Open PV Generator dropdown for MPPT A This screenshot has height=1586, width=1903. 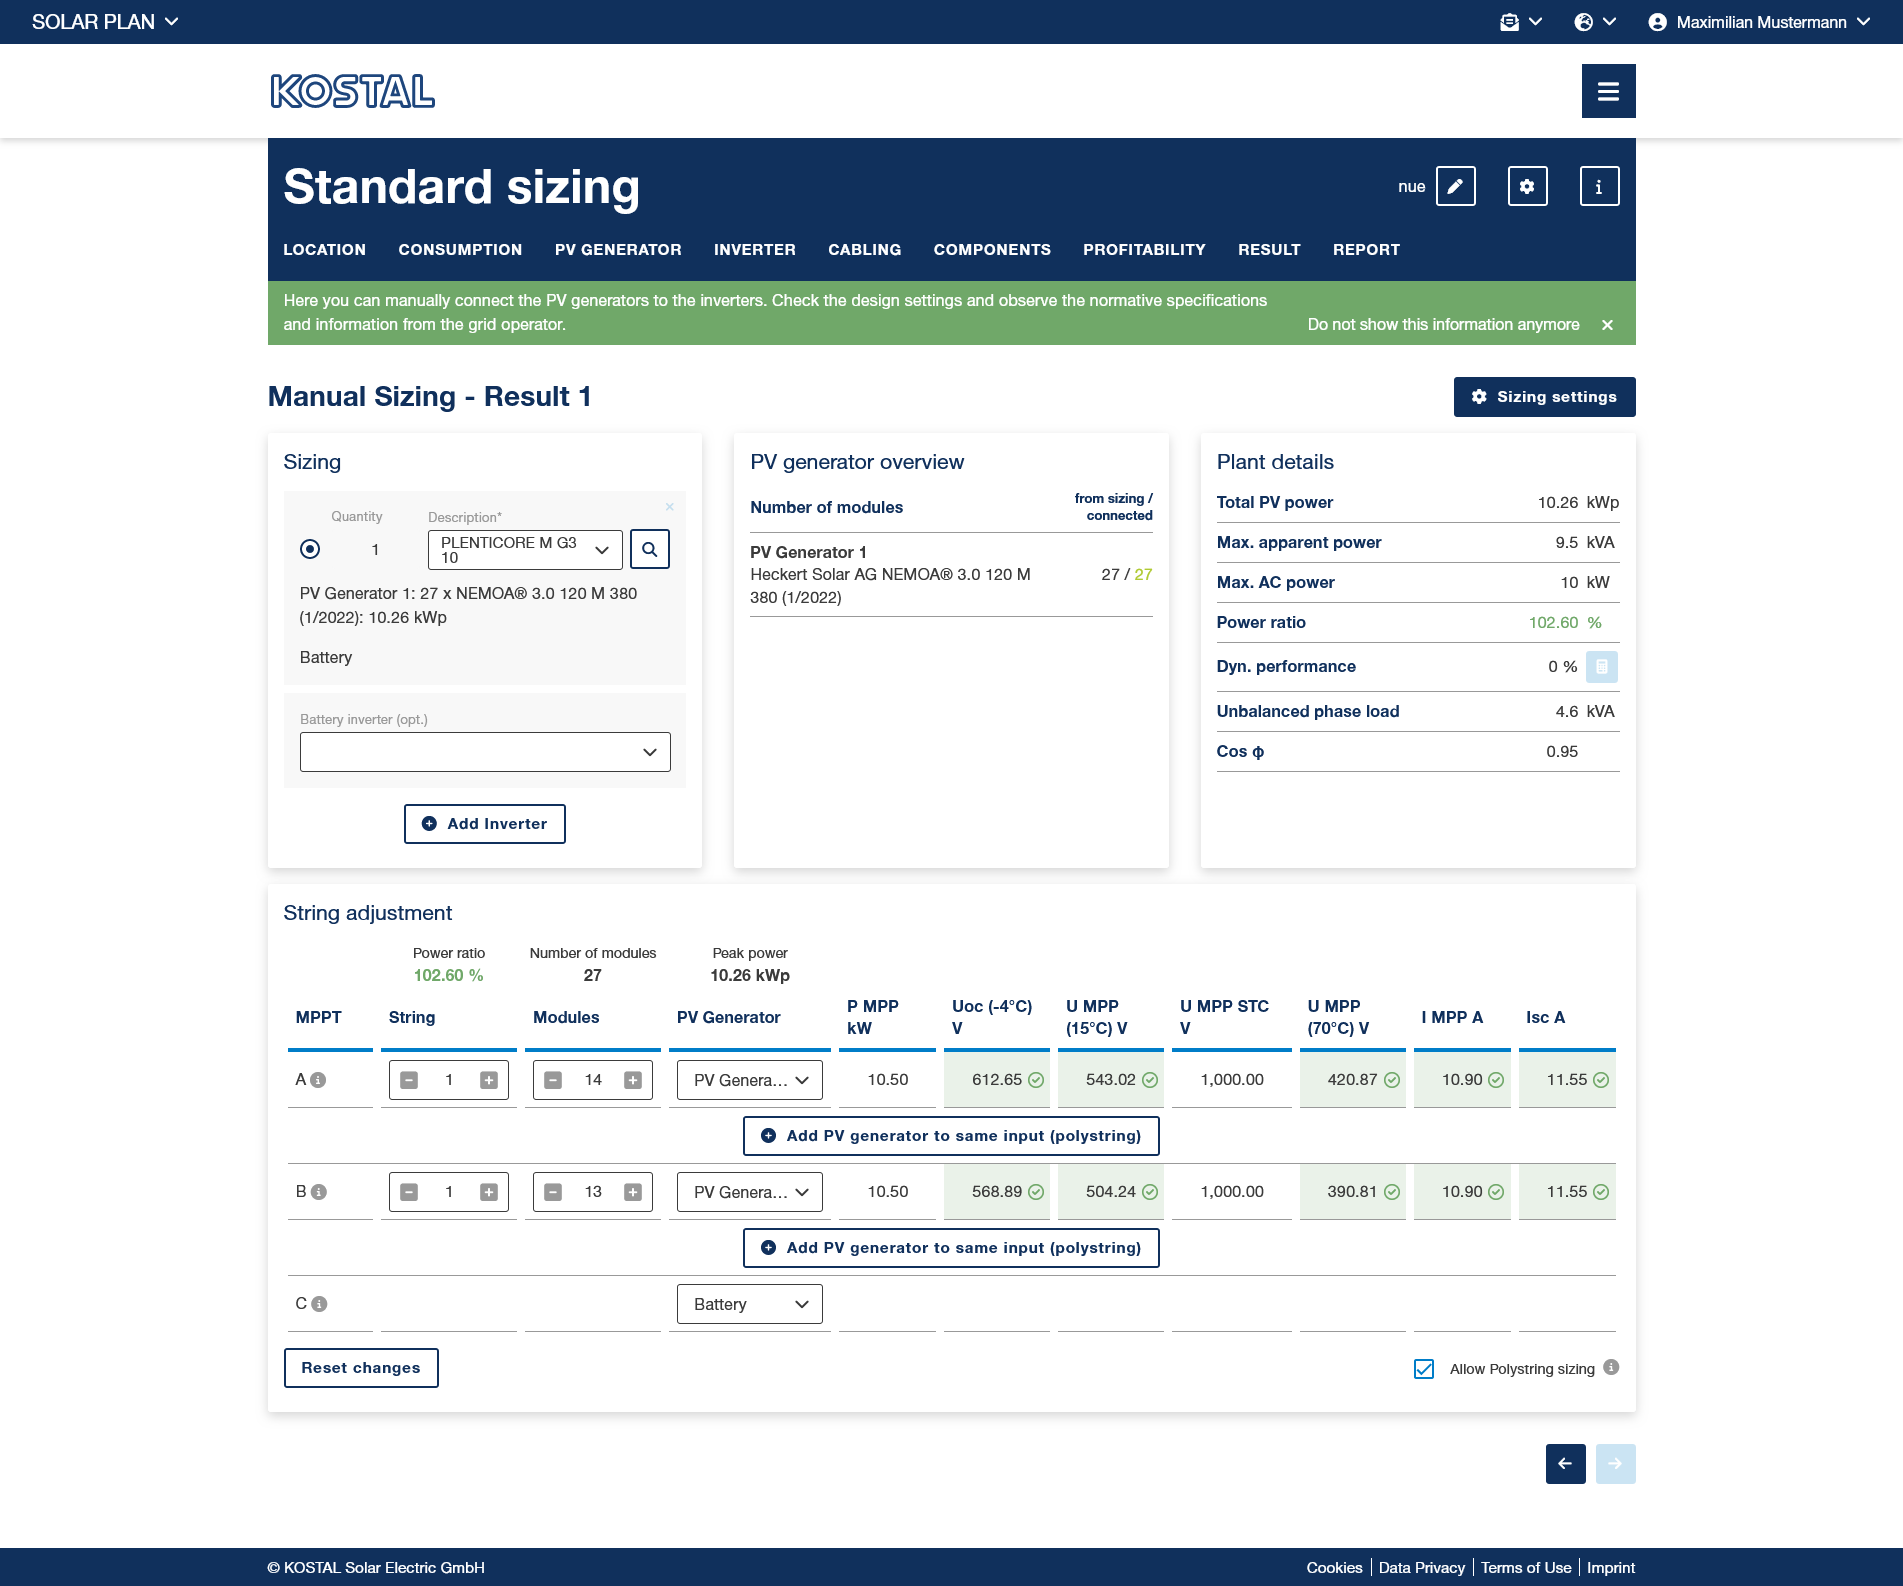[x=750, y=1080]
